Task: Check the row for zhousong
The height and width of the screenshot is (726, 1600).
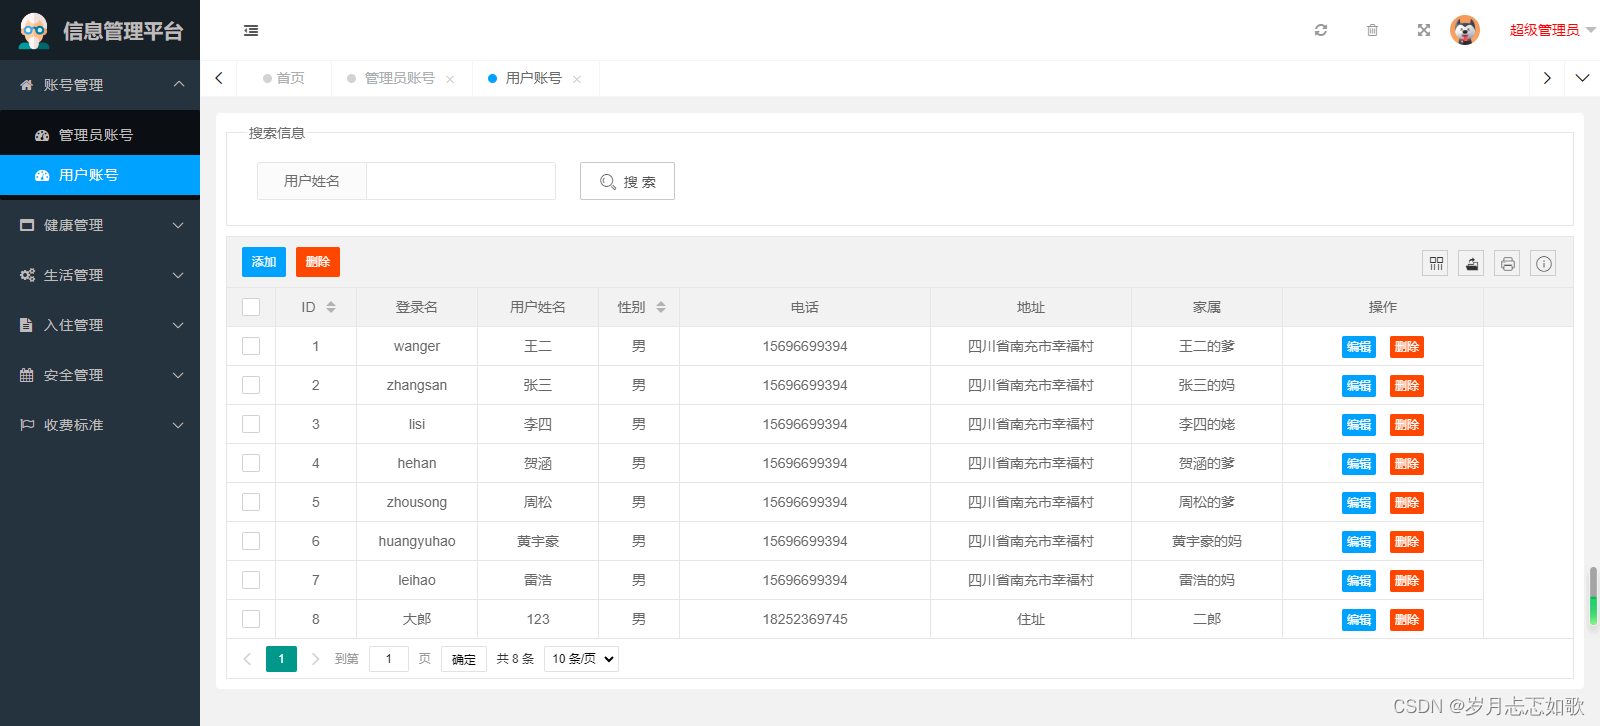Action: (251, 502)
